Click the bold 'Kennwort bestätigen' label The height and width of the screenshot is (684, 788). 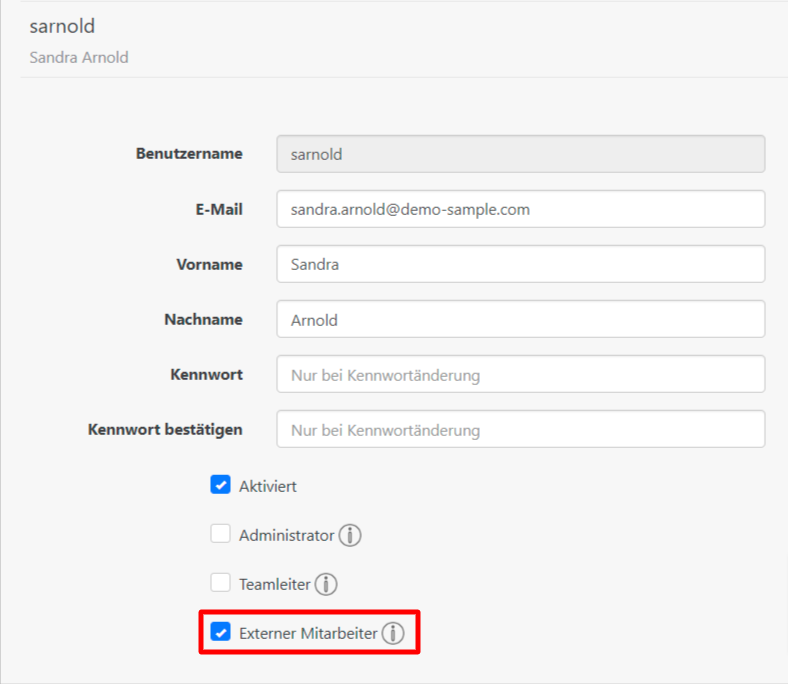pyautogui.click(x=165, y=429)
